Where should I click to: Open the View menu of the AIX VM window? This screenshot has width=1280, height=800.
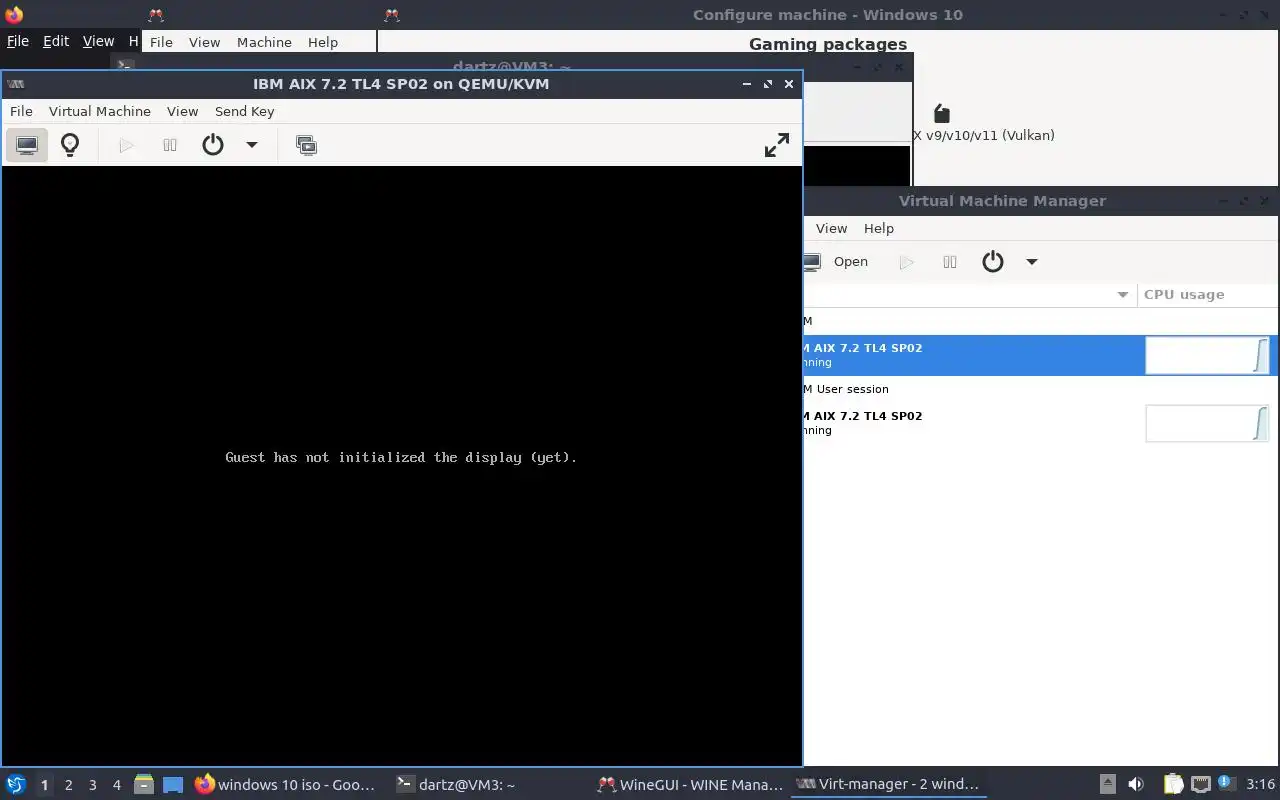[182, 111]
